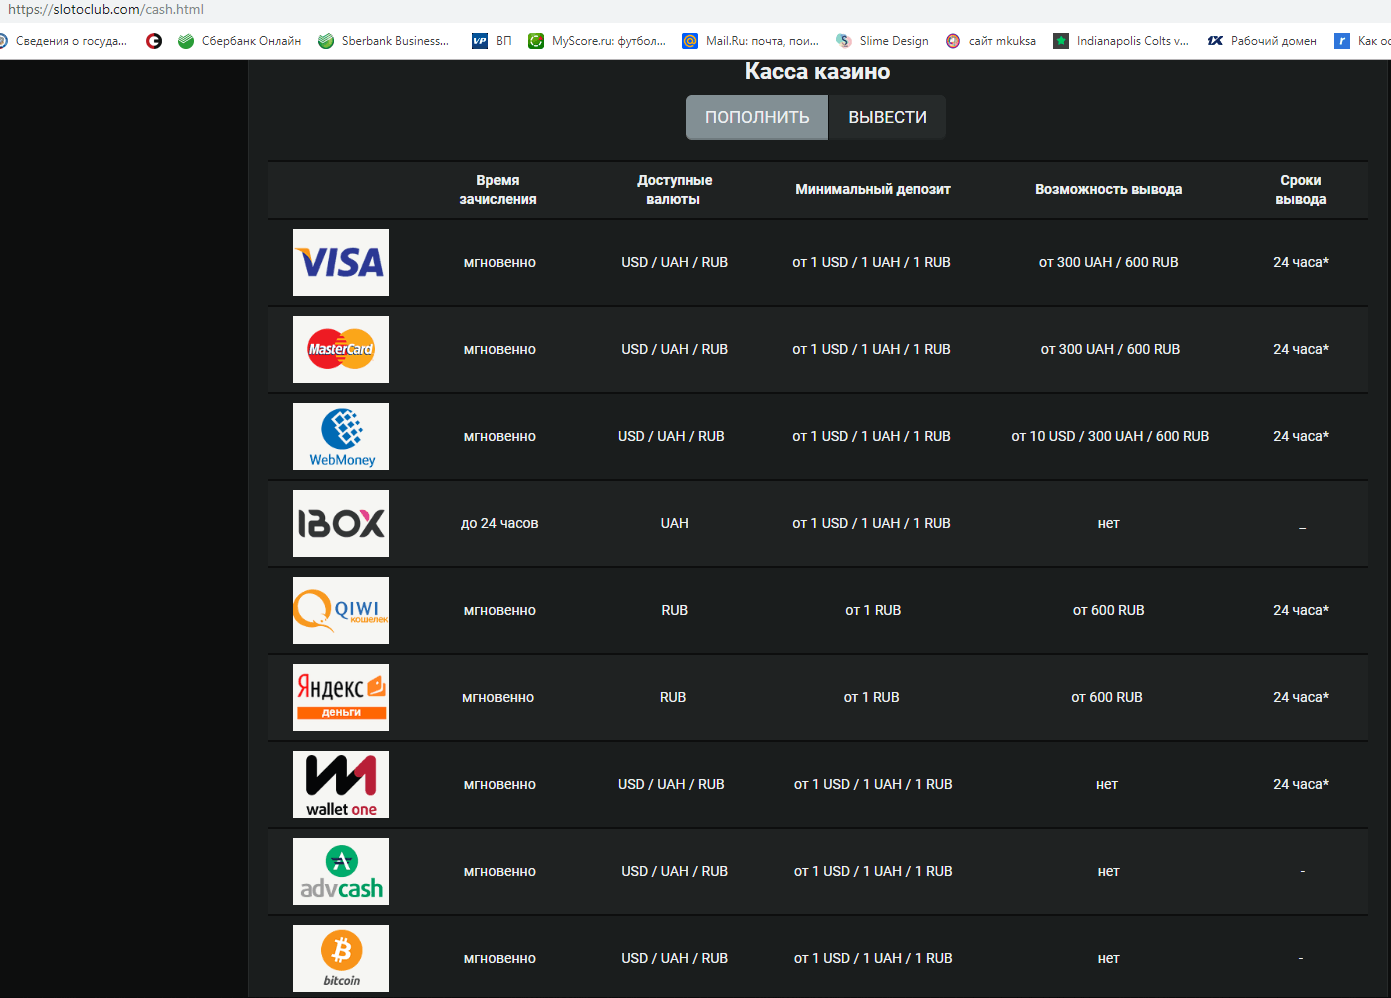Open the ВП bookmark
The width and height of the screenshot is (1391, 998).
pyautogui.click(x=492, y=41)
